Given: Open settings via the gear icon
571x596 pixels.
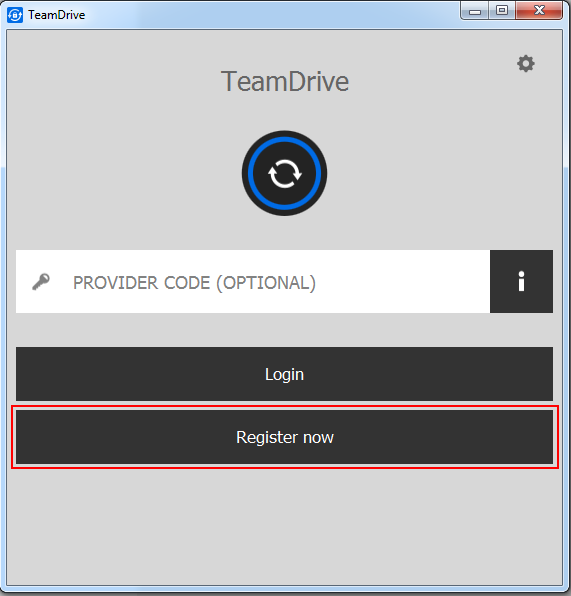Looking at the screenshot, I should pos(526,63).
